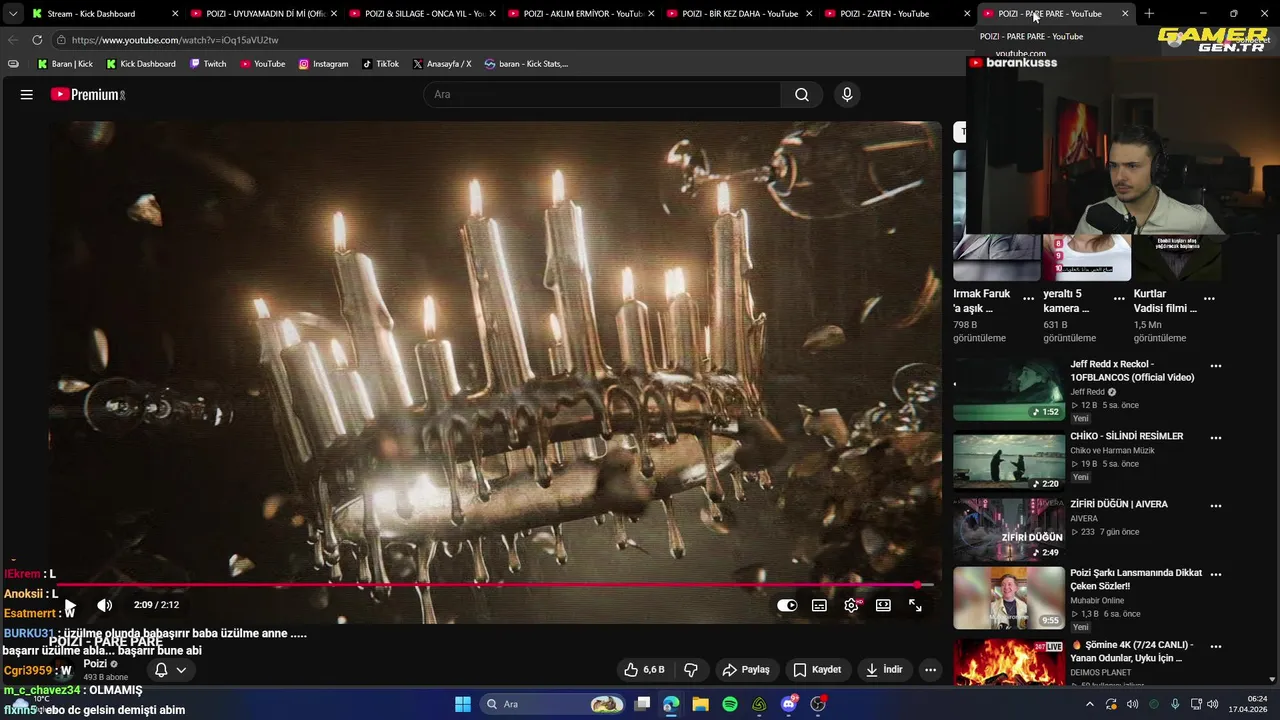Viewport: 1280px width, 720px height.
Task: Mute the video with the speaker icon
Action: click(104, 605)
